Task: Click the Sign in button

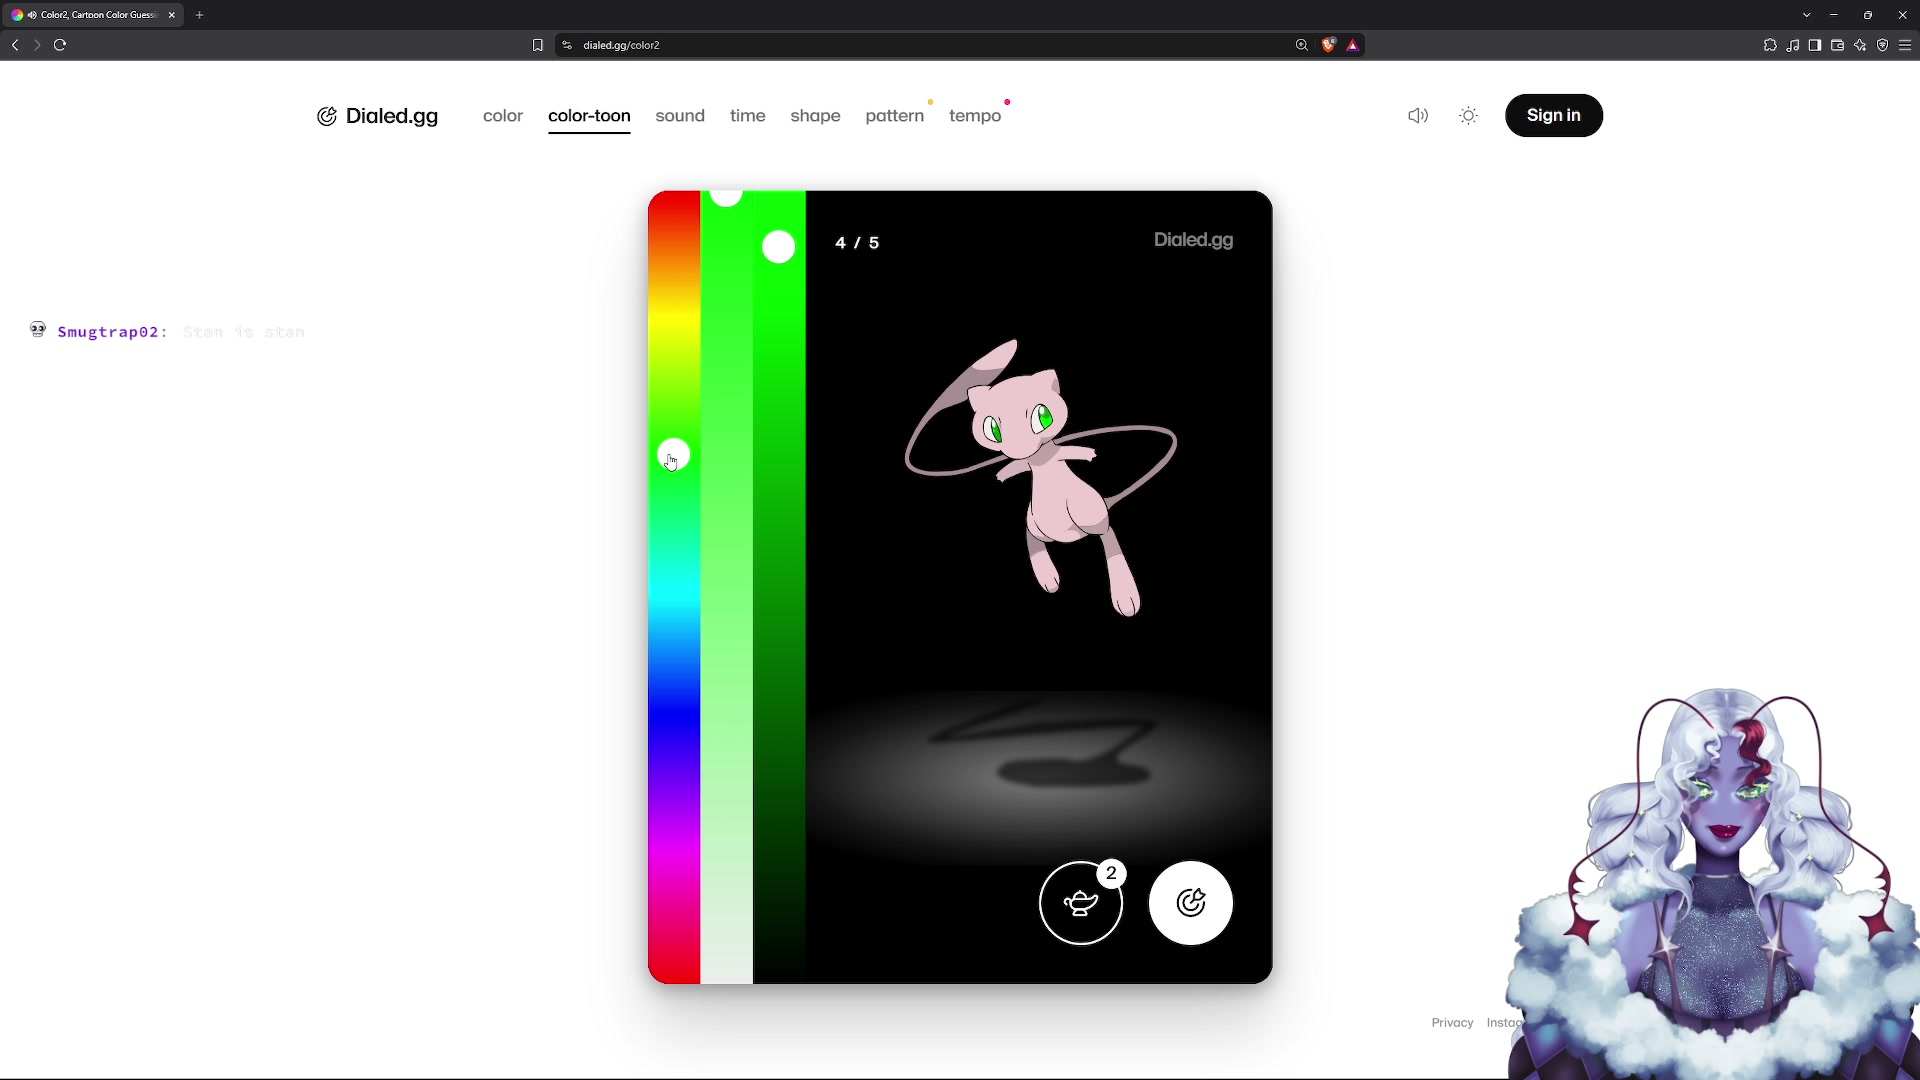Action: [x=1554, y=115]
